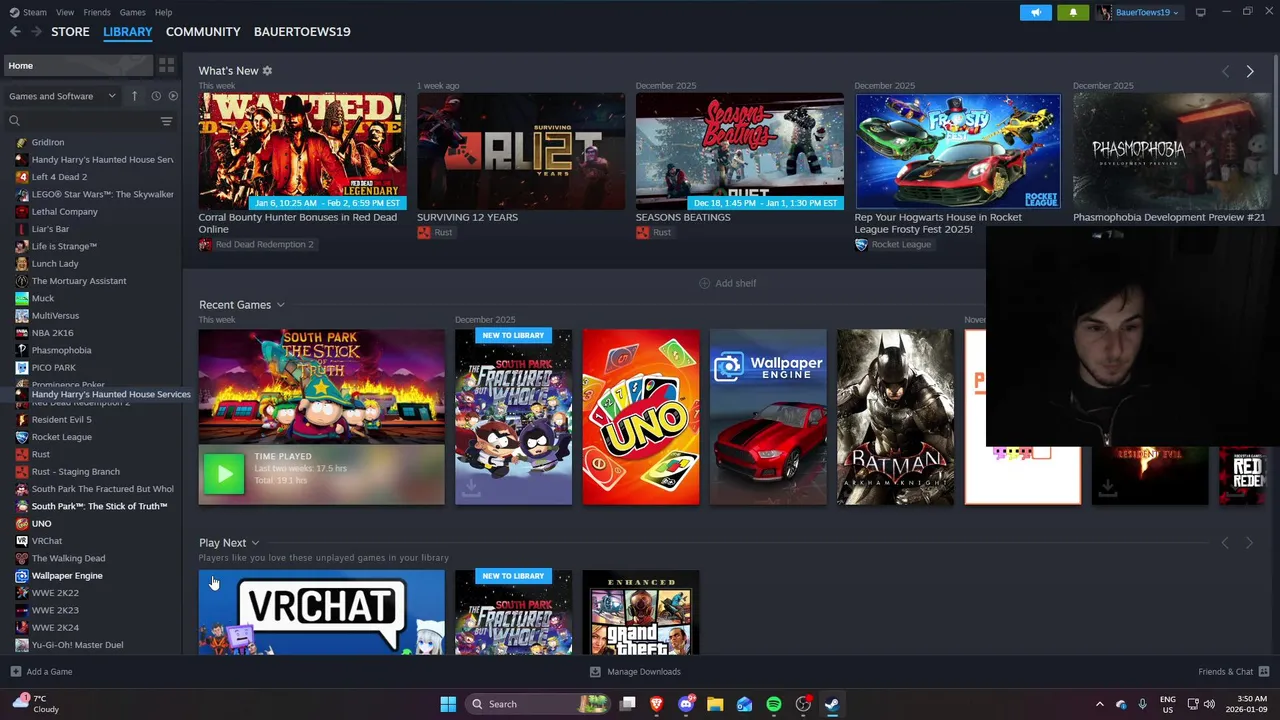Open the What's New settings gear
1280x720 pixels.
[267, 71]
